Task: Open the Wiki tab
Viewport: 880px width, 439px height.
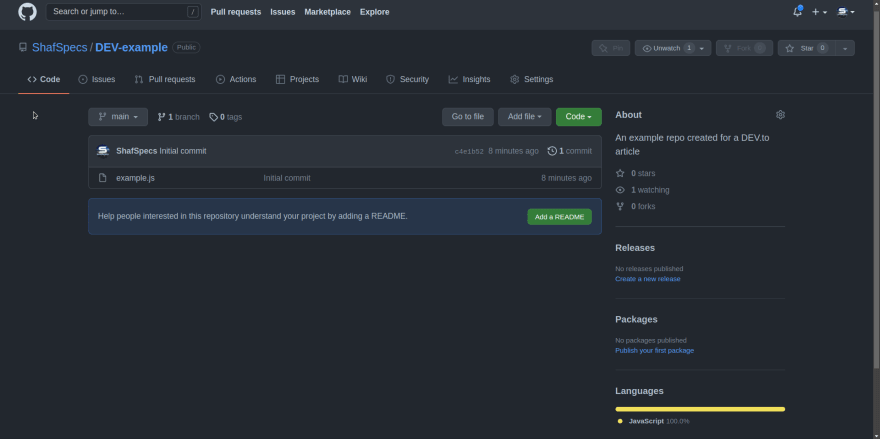Action: point(353,80)
